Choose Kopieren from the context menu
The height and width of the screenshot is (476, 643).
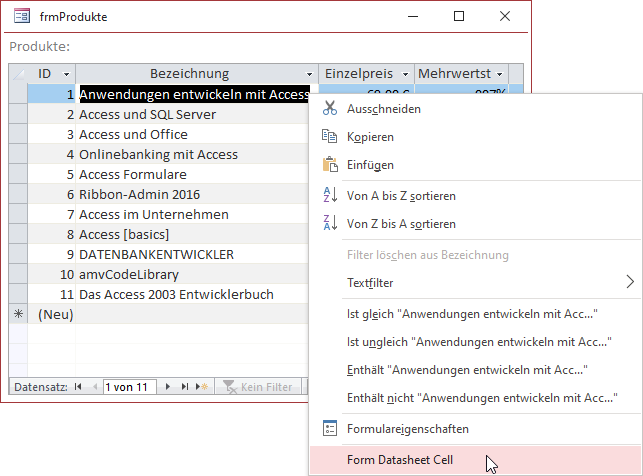pyautogui.click(x=476, y=137)
